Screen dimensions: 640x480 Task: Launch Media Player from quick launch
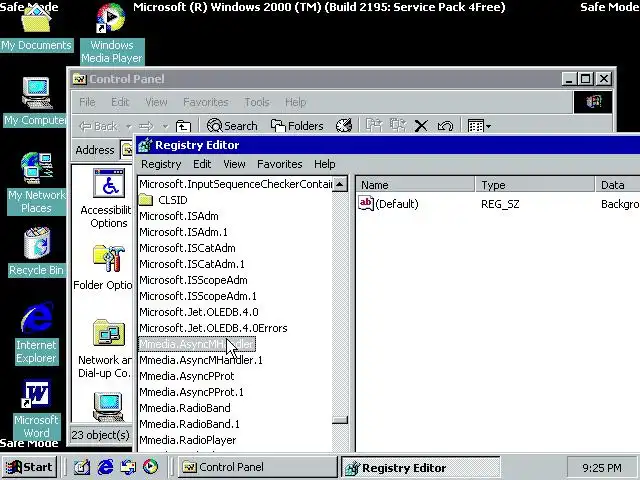coord(151,467)
